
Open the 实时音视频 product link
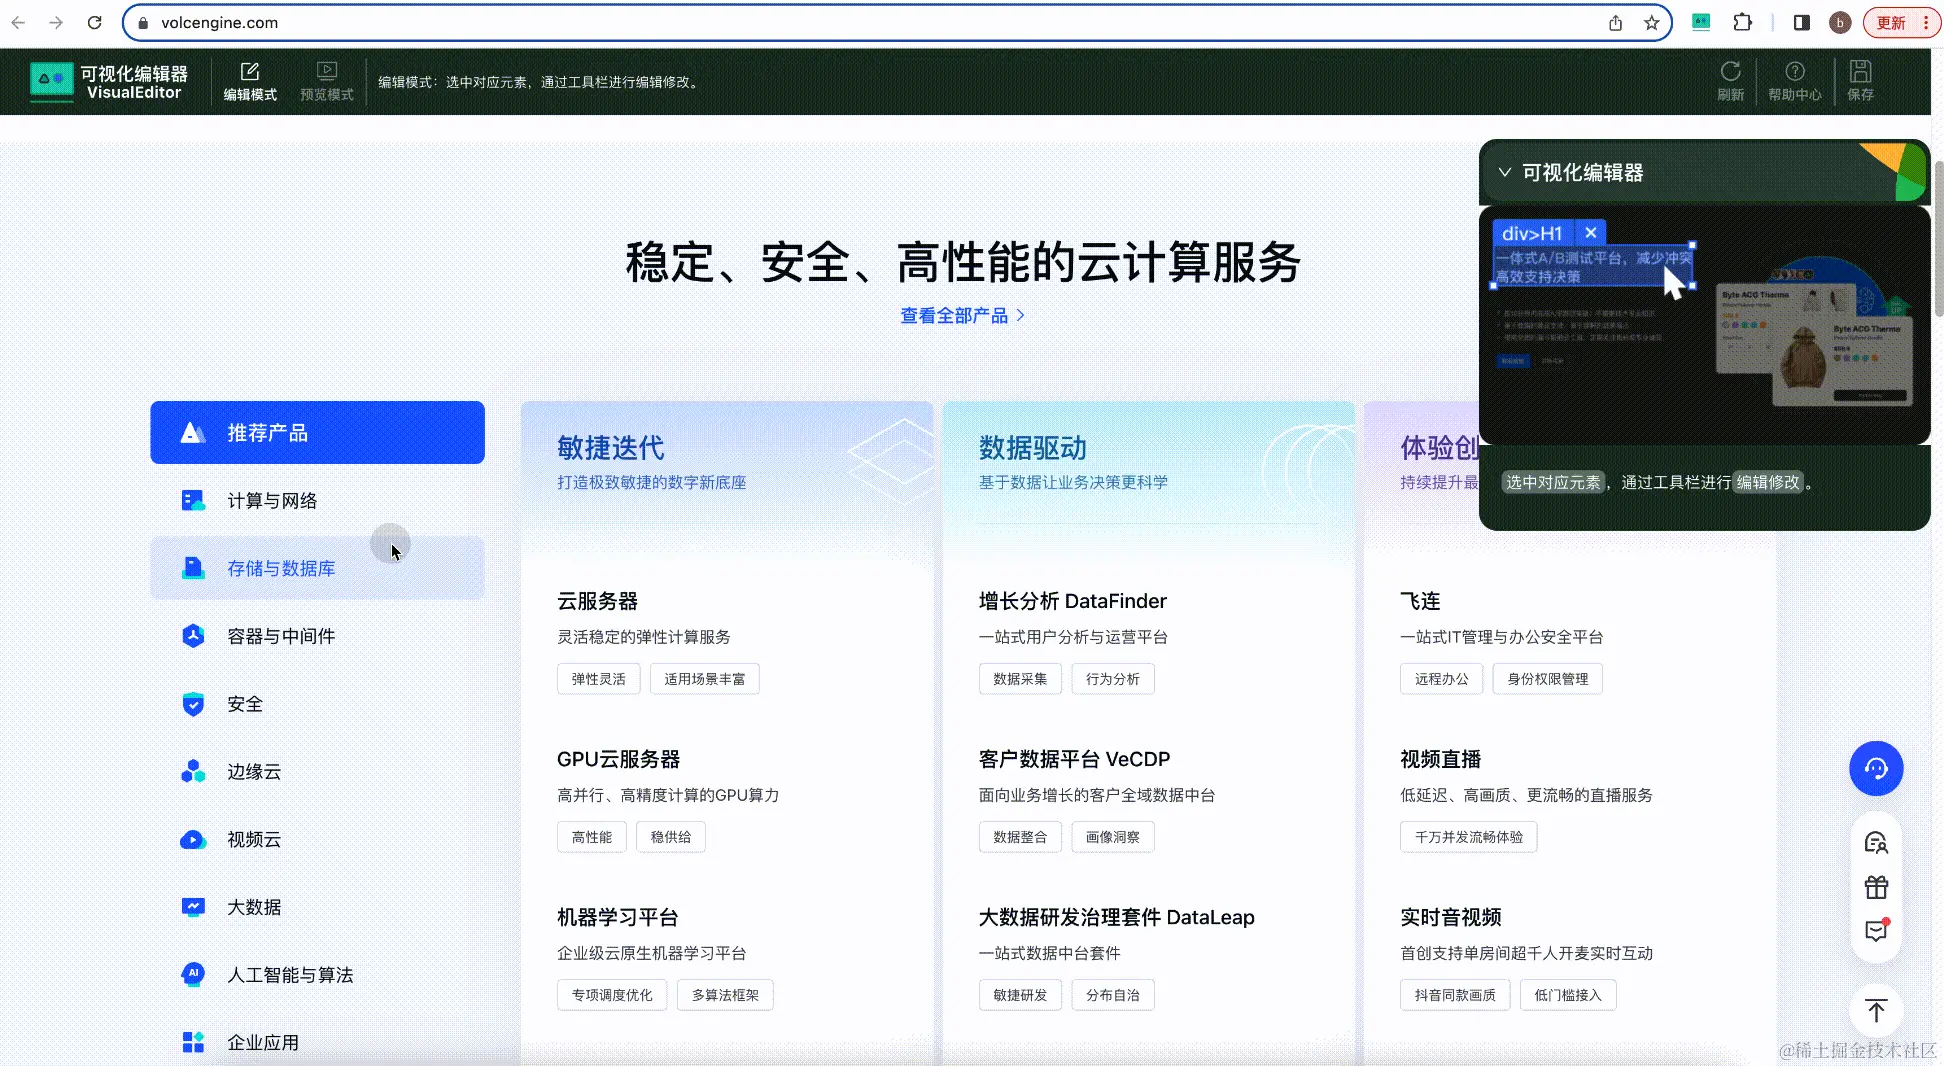point(1450,917)
